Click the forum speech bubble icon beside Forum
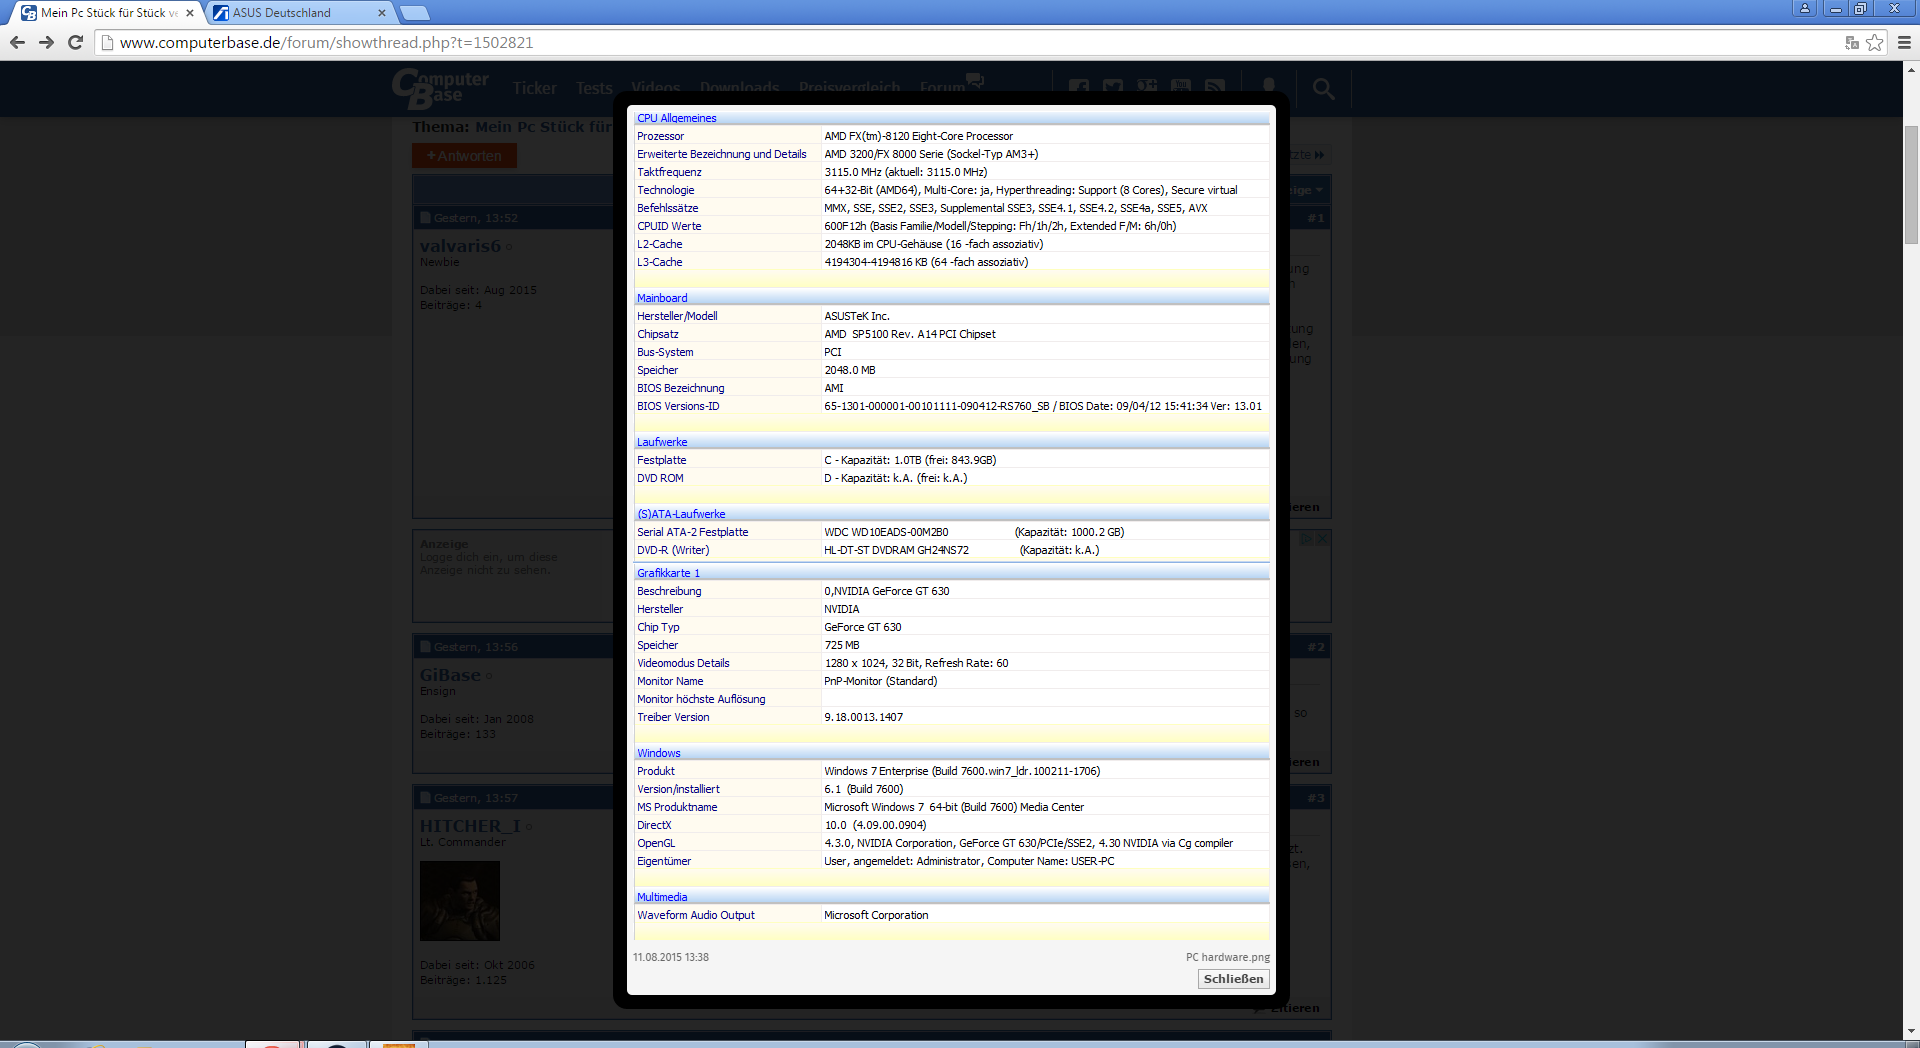This screenshot has height=1048, width=1920. pos(975,79)
